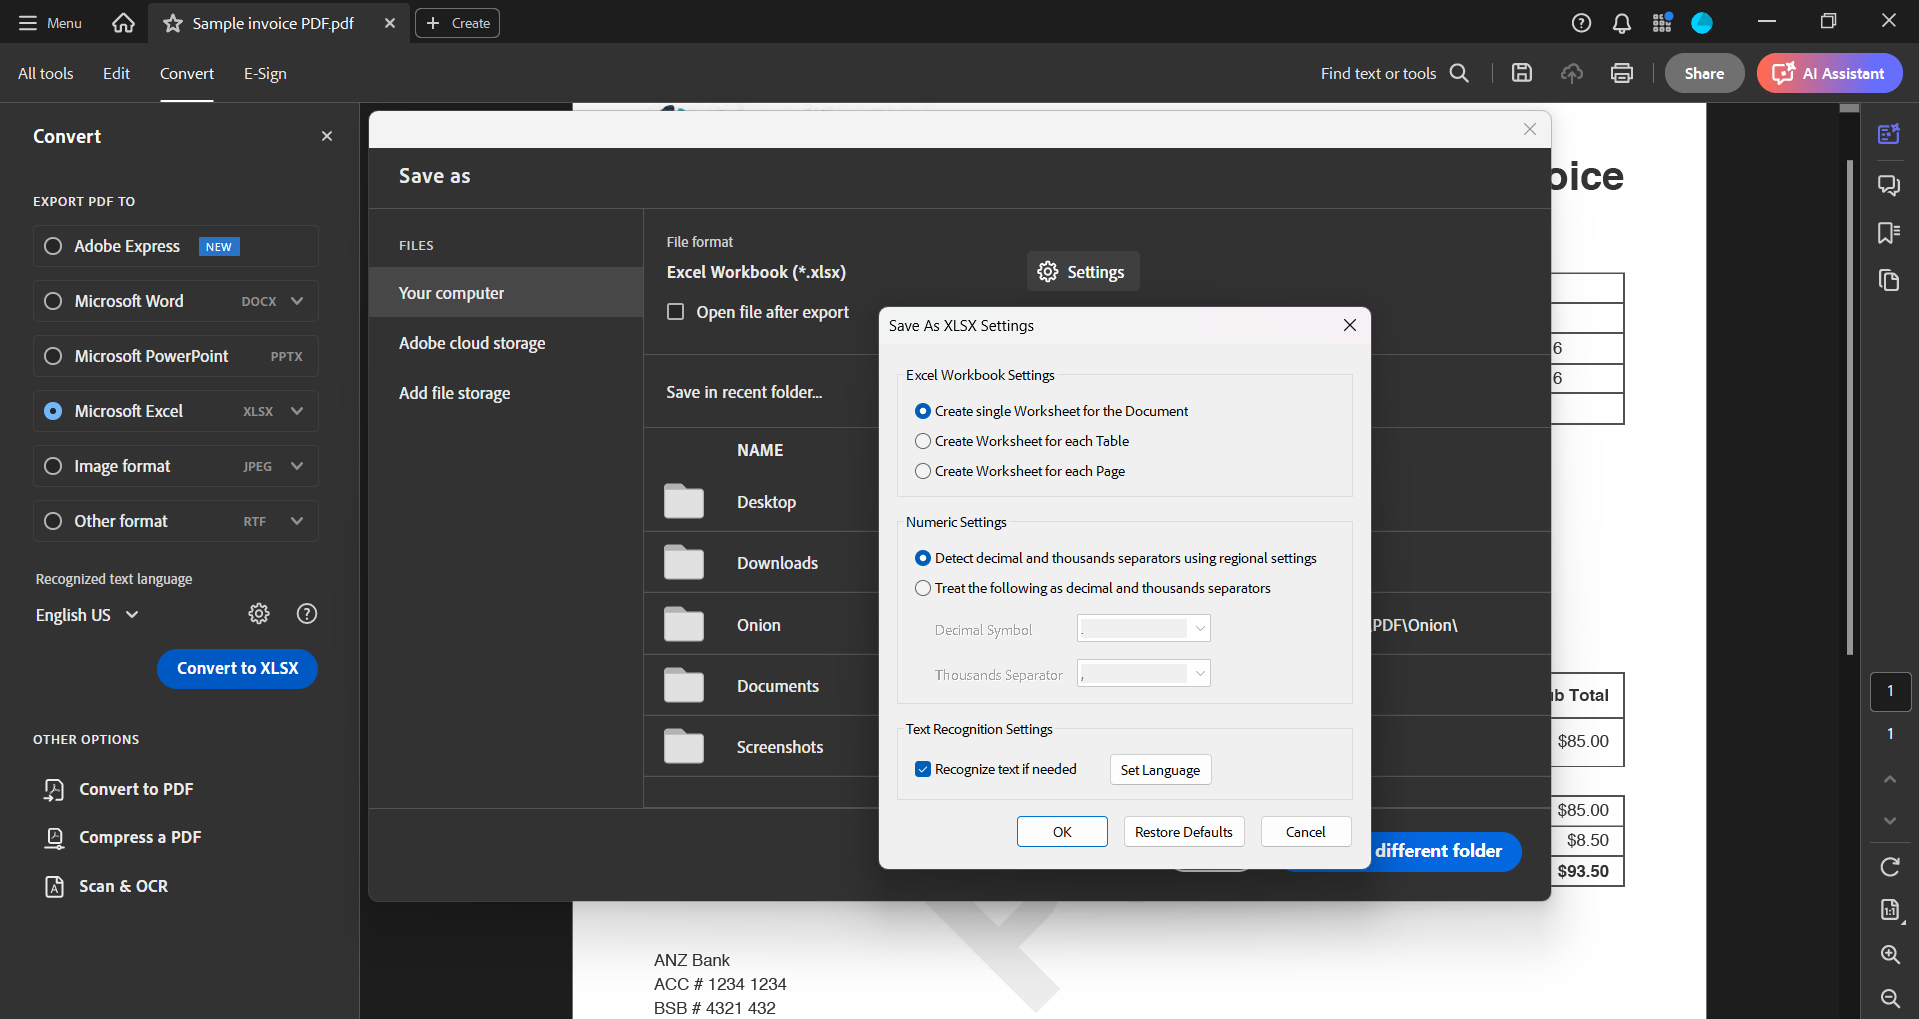1919x1019 pixels.
Task: Select Create Worksheet for each Table
Action: point(922,440)
